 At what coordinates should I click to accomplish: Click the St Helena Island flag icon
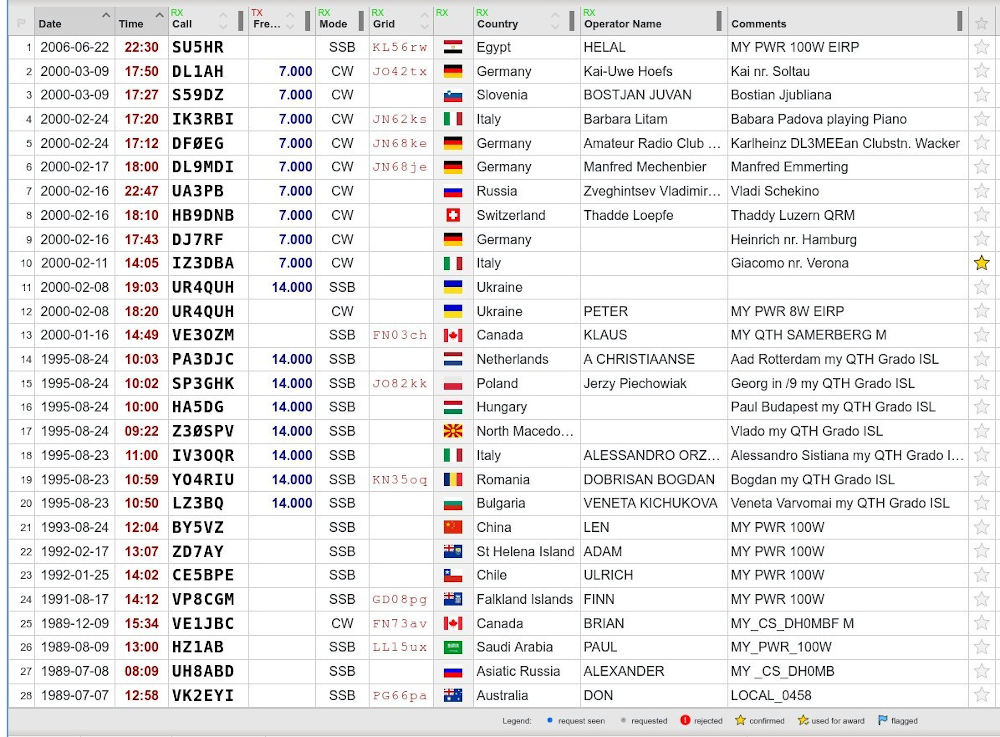[453, 551]
